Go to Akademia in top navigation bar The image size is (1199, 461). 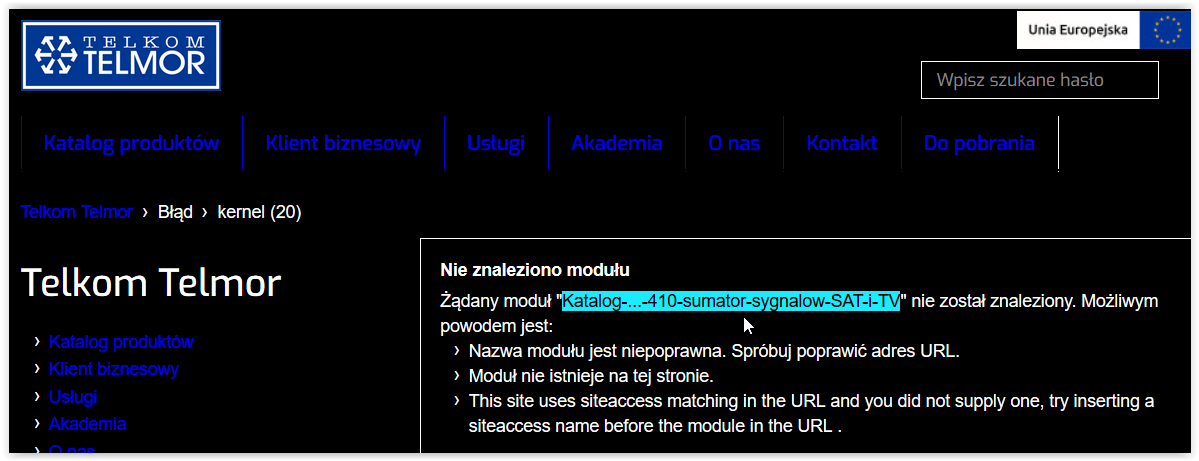pyautogui.click(x=616, y=143)
